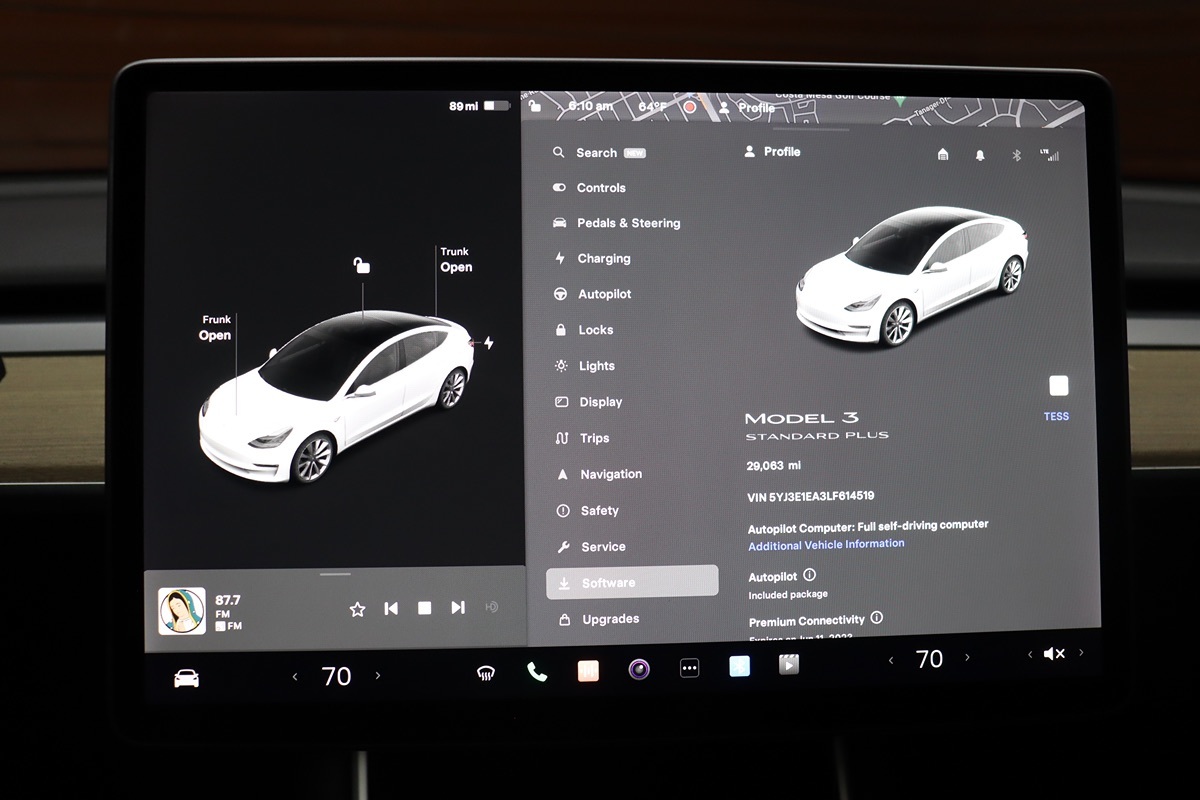Decrease passenger temperature with left chevron
This screenshot has height=800, width=1200.
coord(891,660)
